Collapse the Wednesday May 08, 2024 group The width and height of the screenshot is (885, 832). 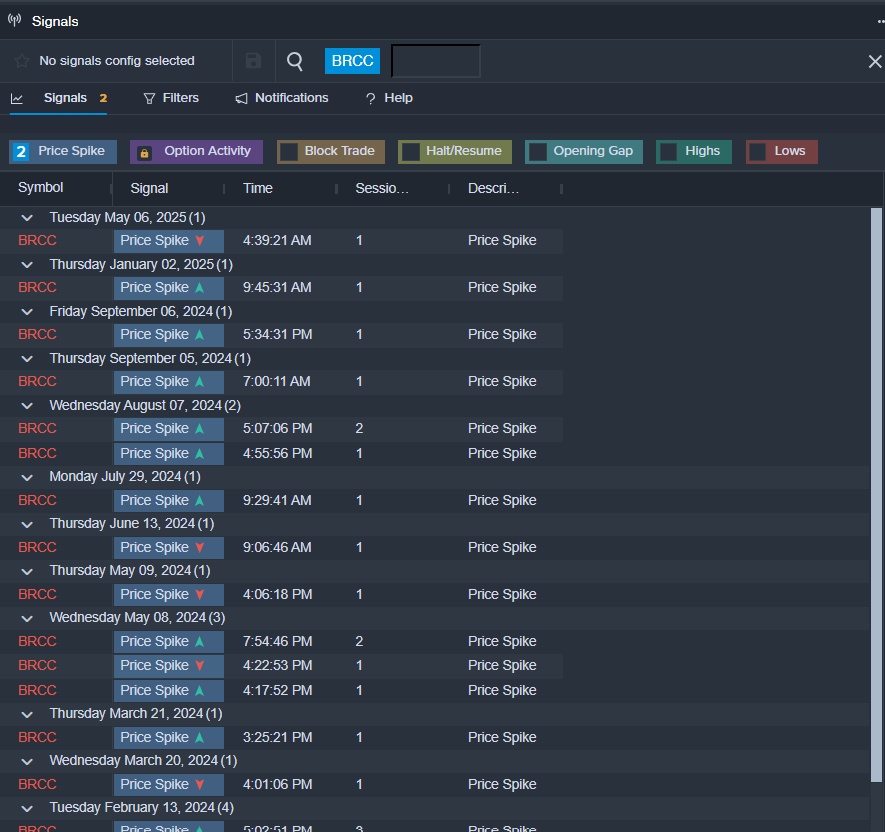28,618
